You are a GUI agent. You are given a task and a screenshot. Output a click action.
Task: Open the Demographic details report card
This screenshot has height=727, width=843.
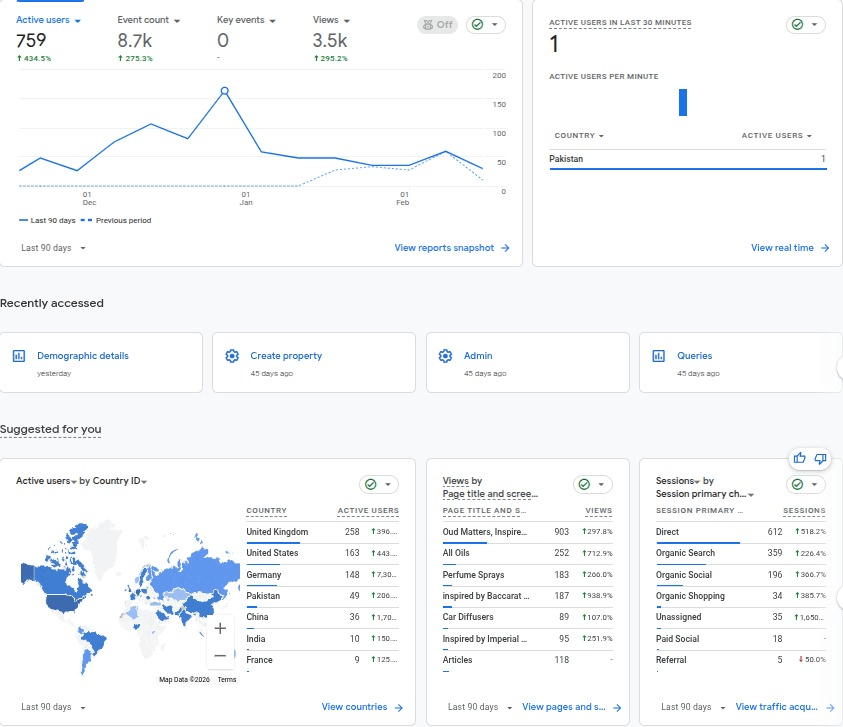coord(82,356)
